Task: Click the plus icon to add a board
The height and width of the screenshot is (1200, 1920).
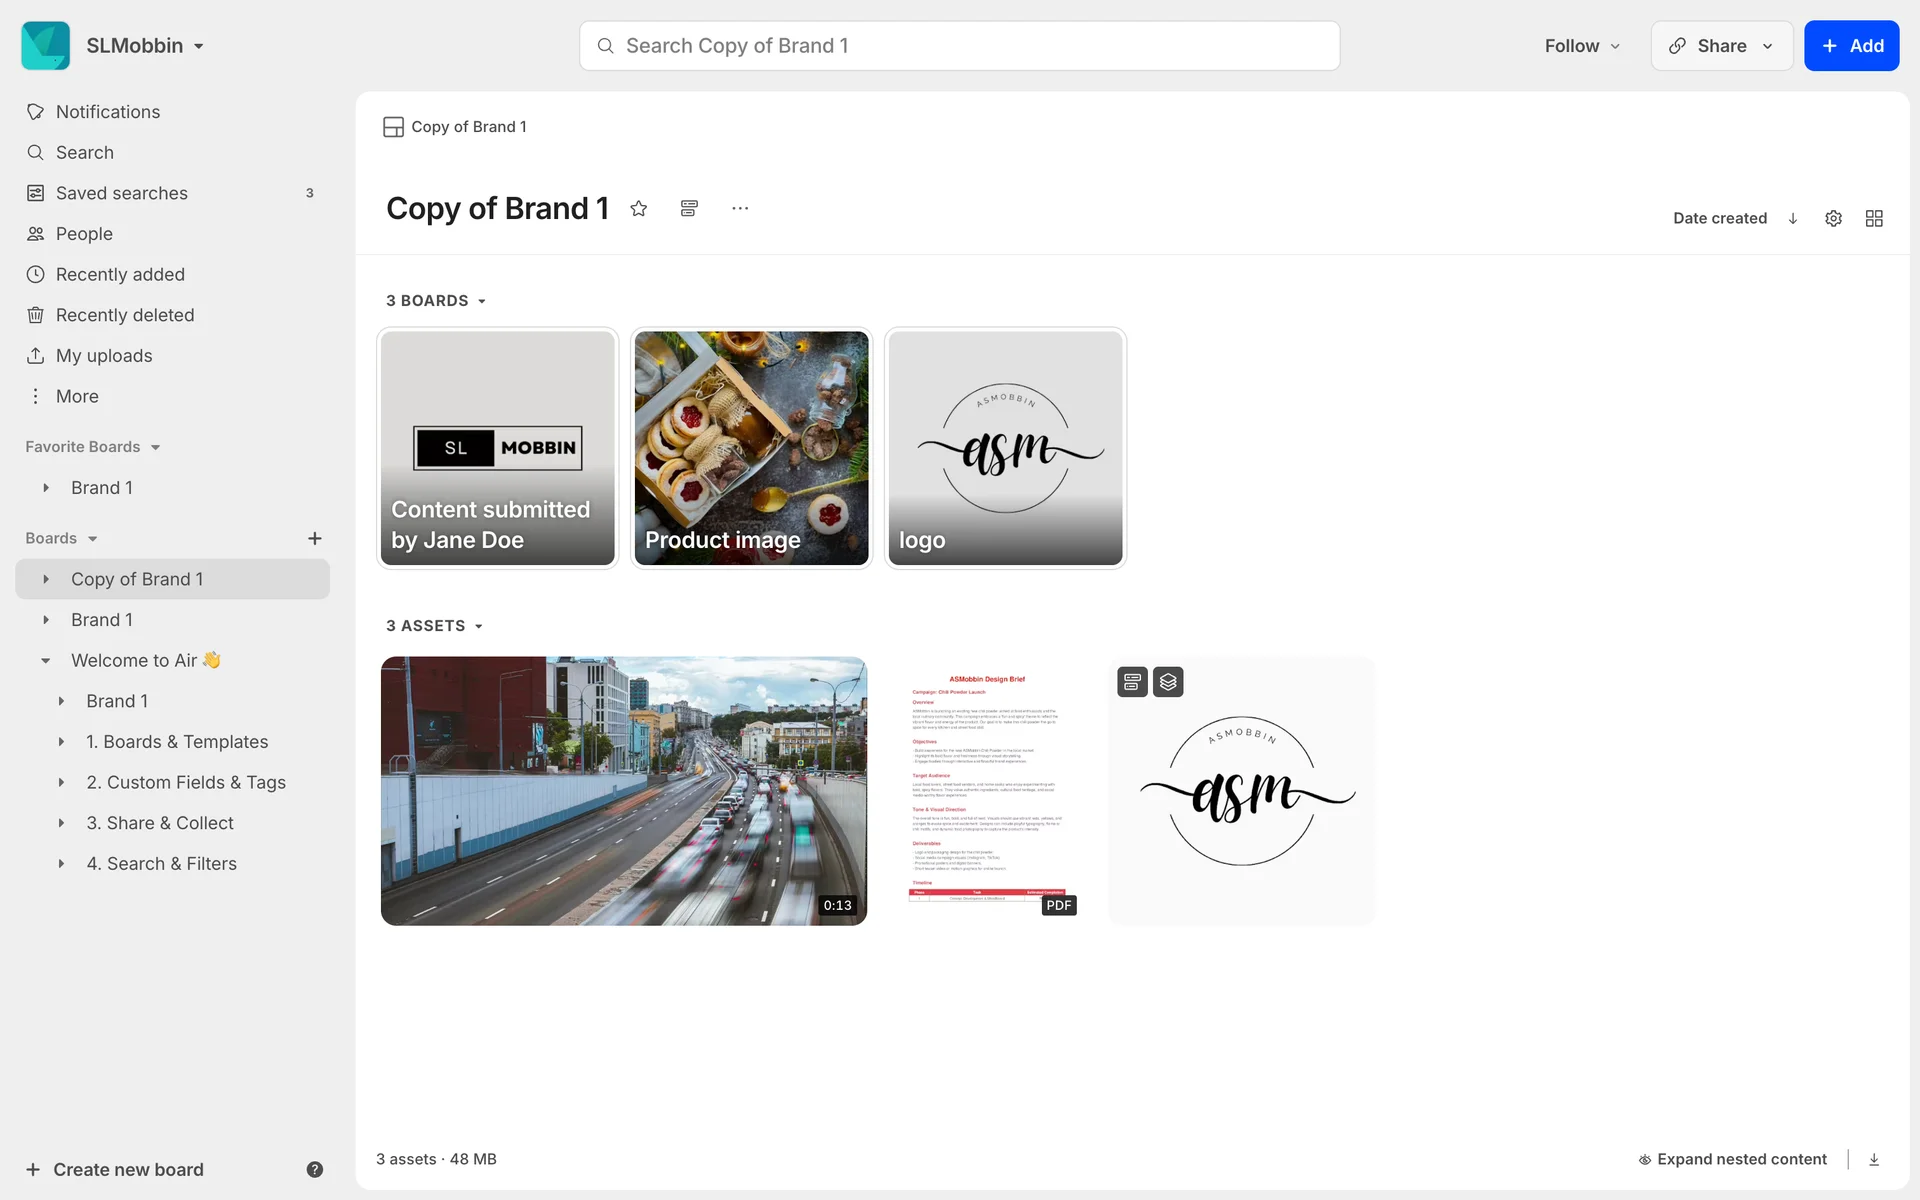Action: point(314,538)
